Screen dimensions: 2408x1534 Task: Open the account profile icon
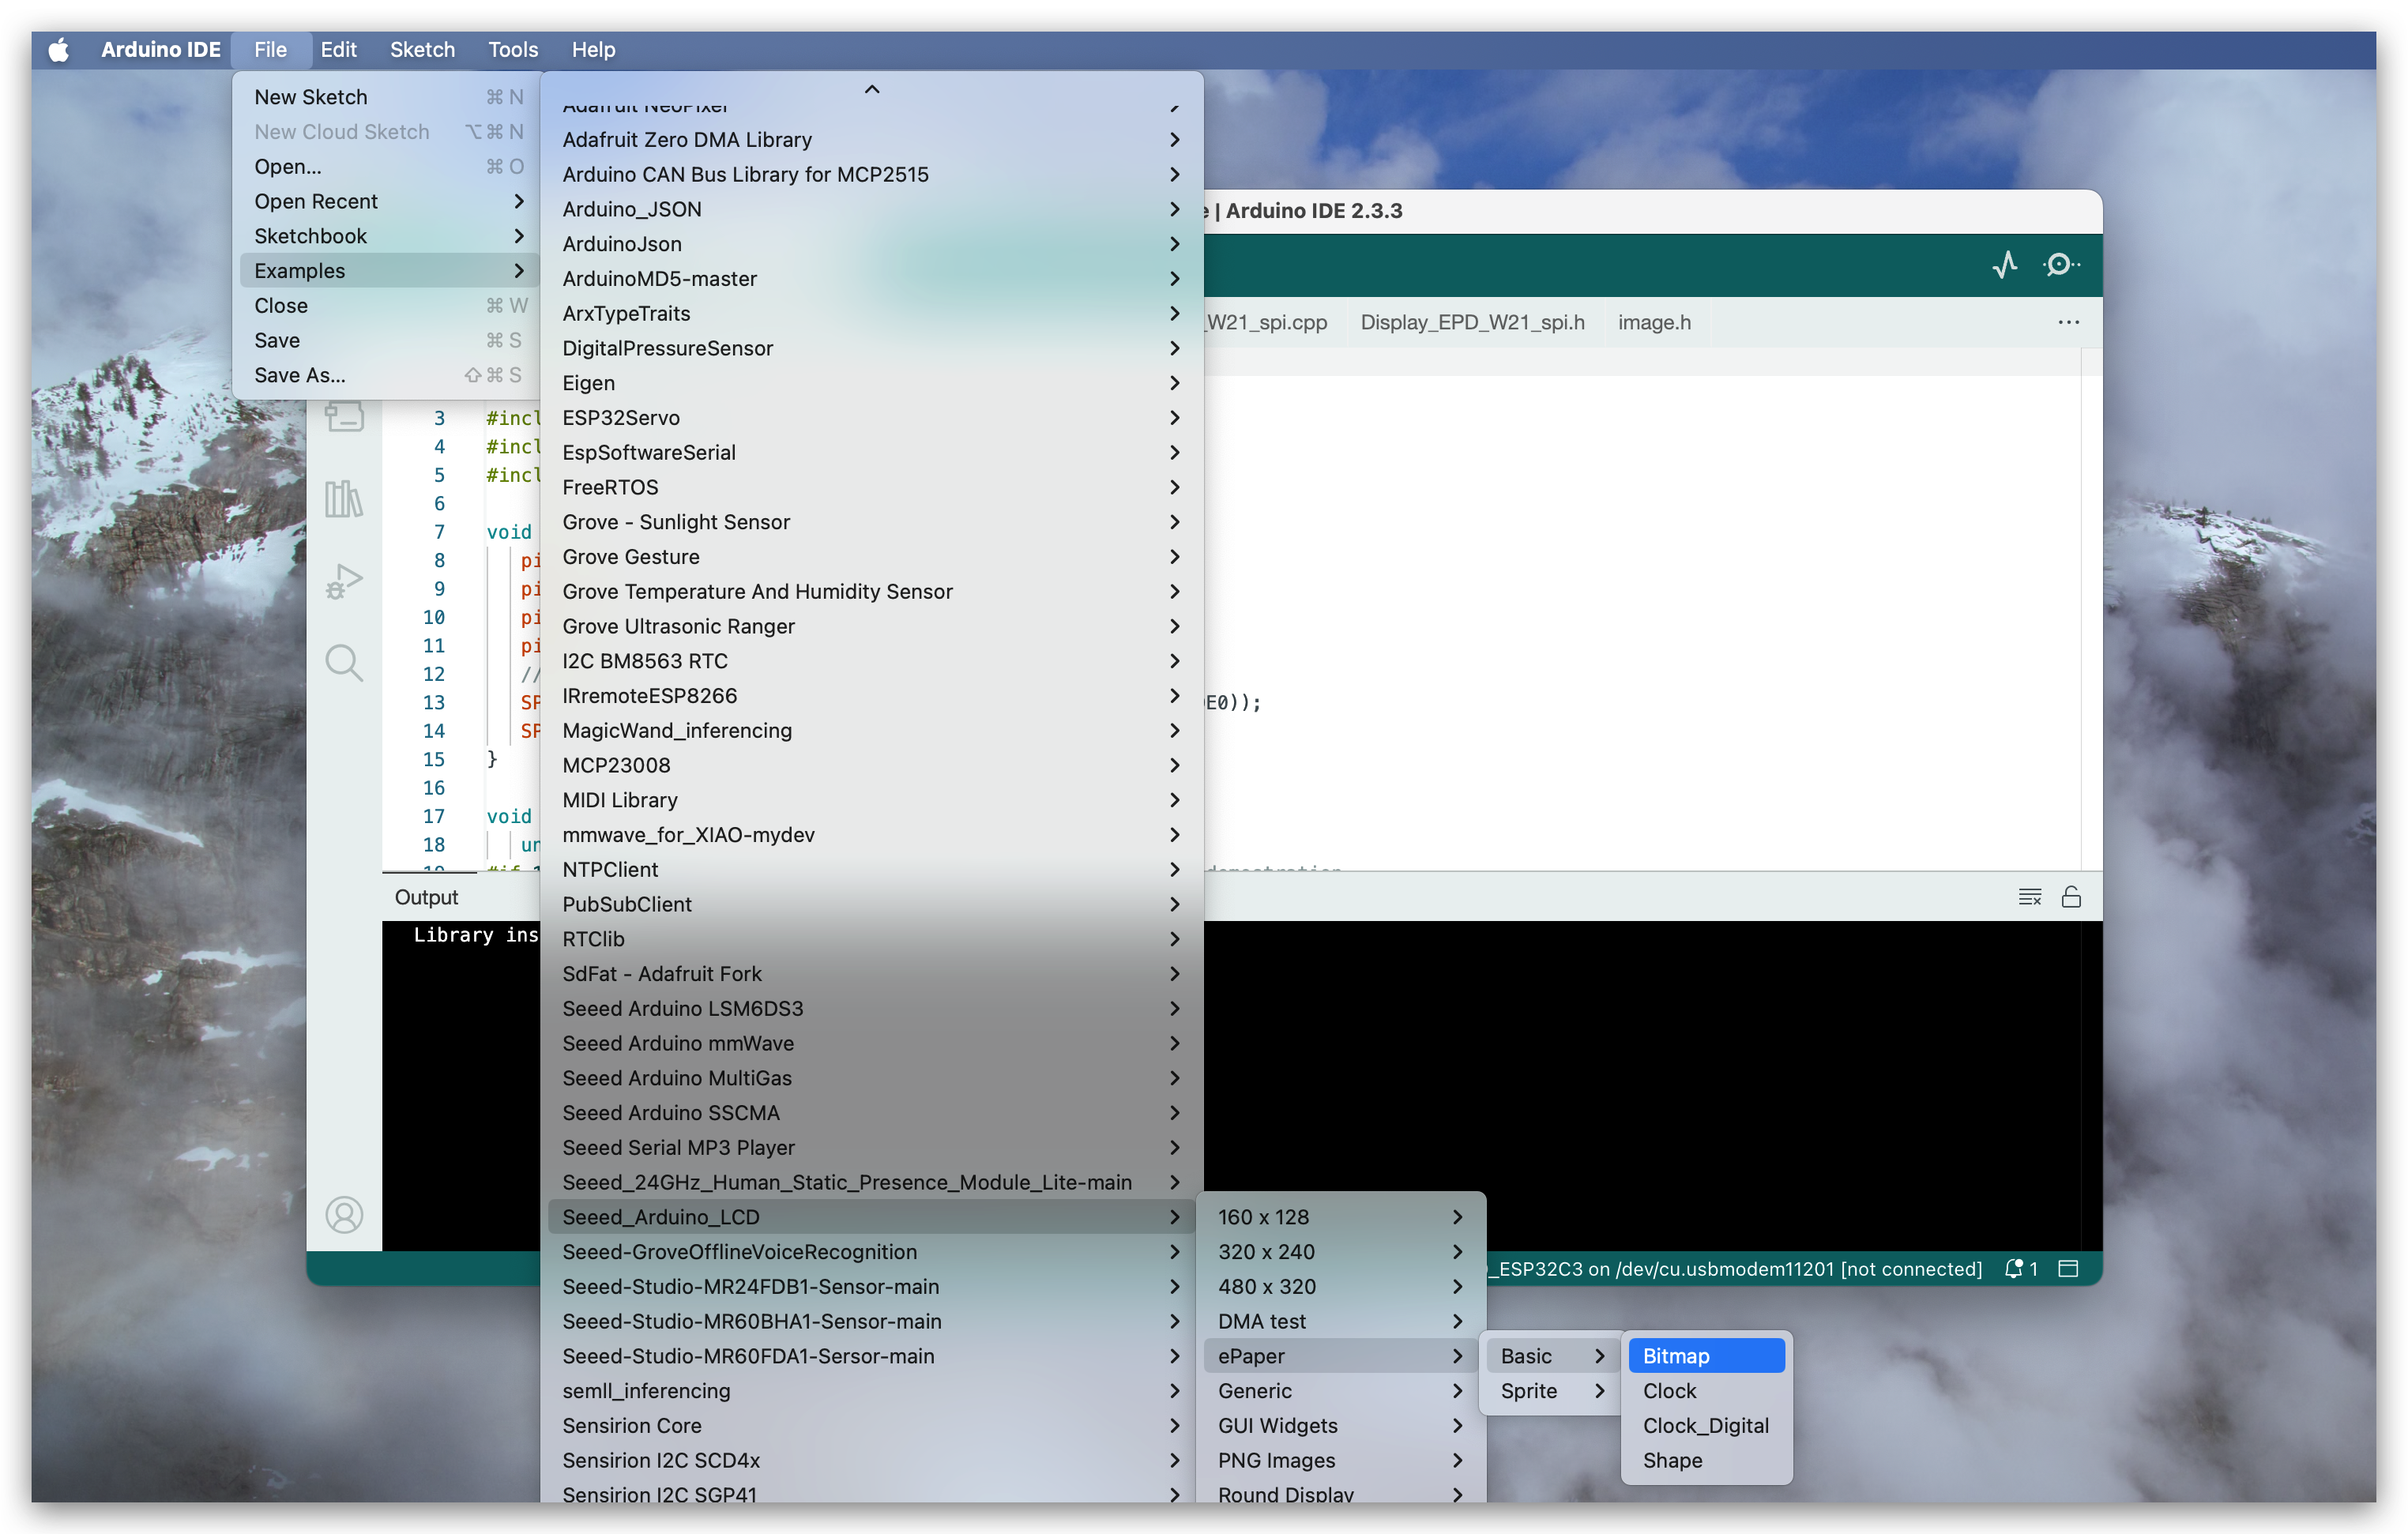[x=344, y=1215]
